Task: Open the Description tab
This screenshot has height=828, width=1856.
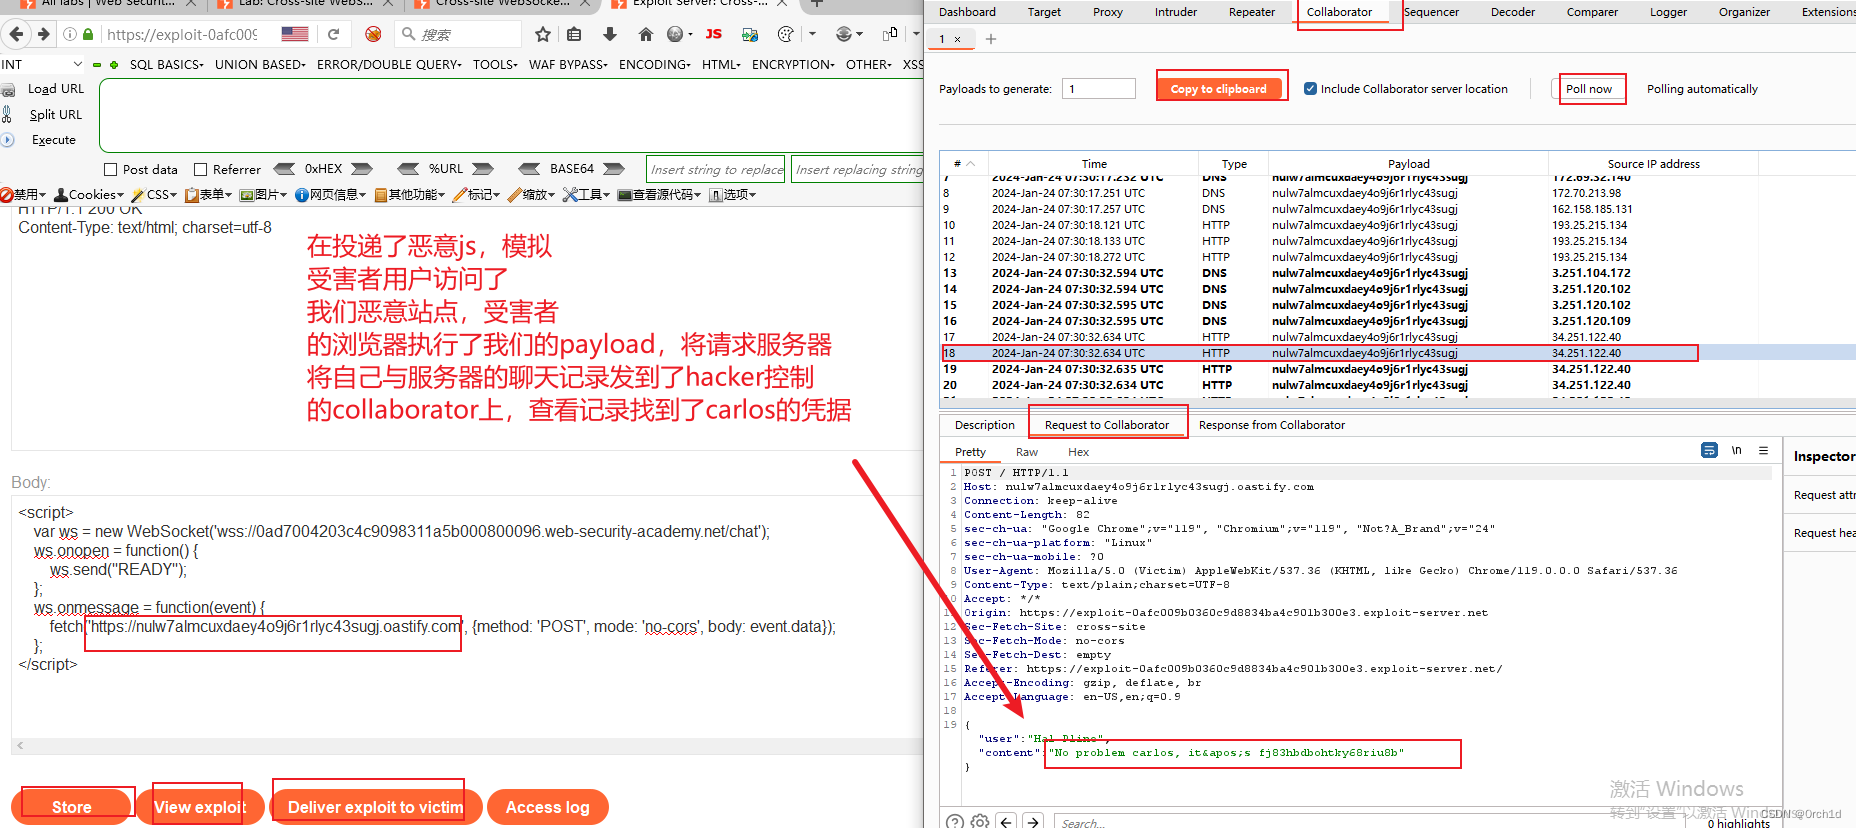Action: coord(984,425)
